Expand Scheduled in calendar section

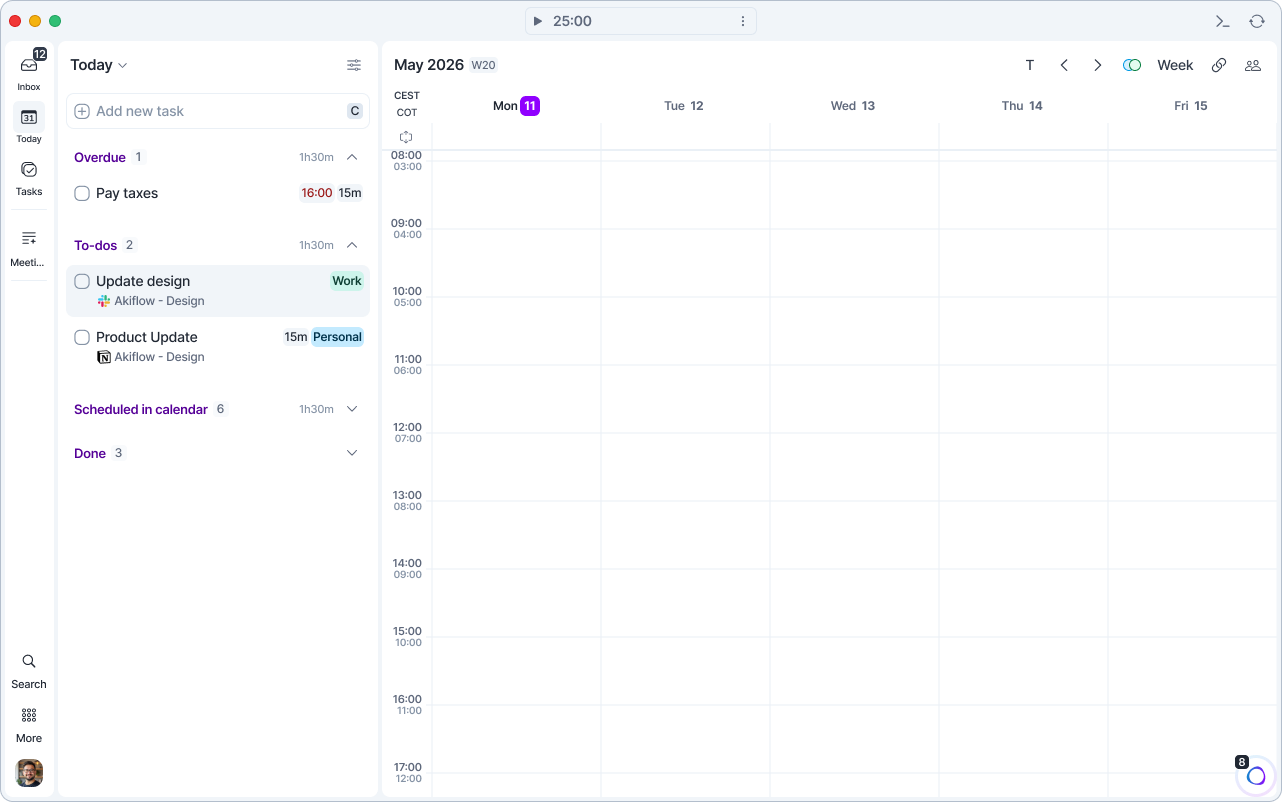click(x=352, y=409)
